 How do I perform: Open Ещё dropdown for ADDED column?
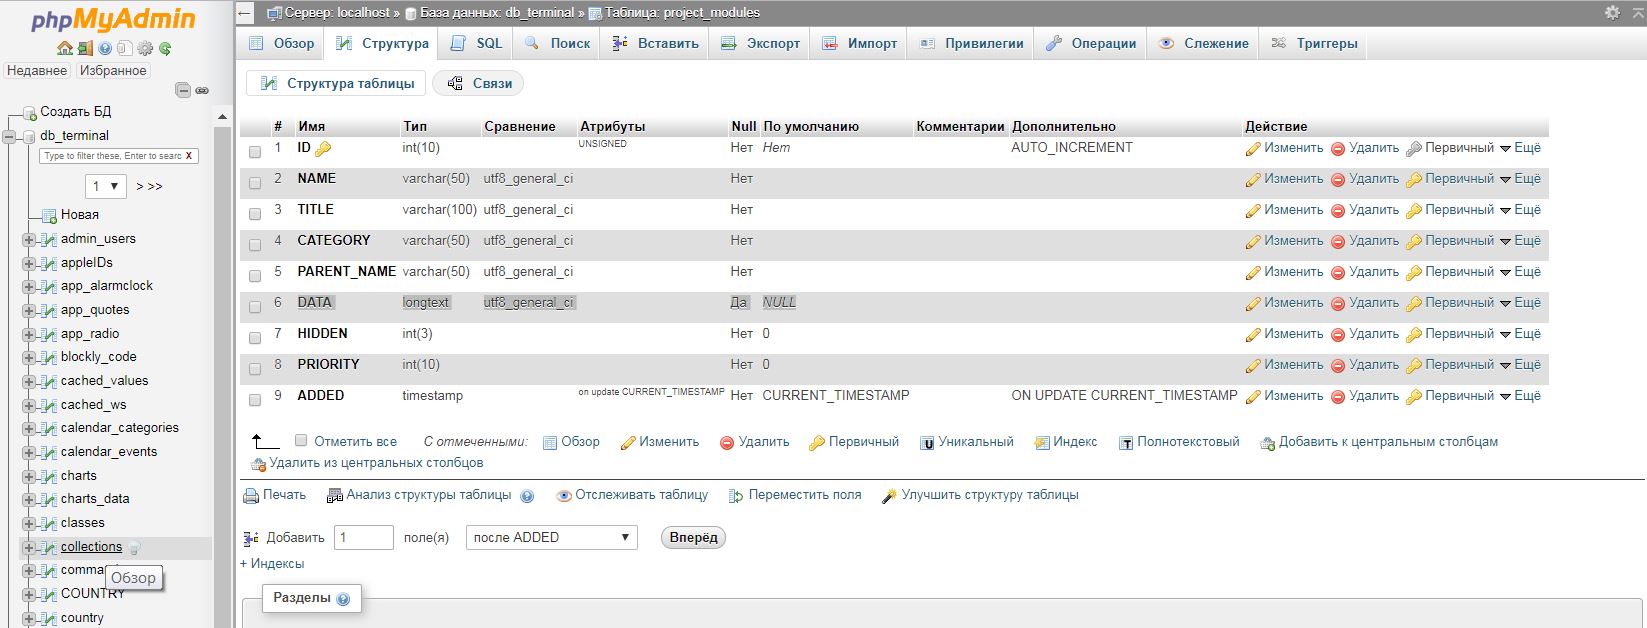(1519, 396)
